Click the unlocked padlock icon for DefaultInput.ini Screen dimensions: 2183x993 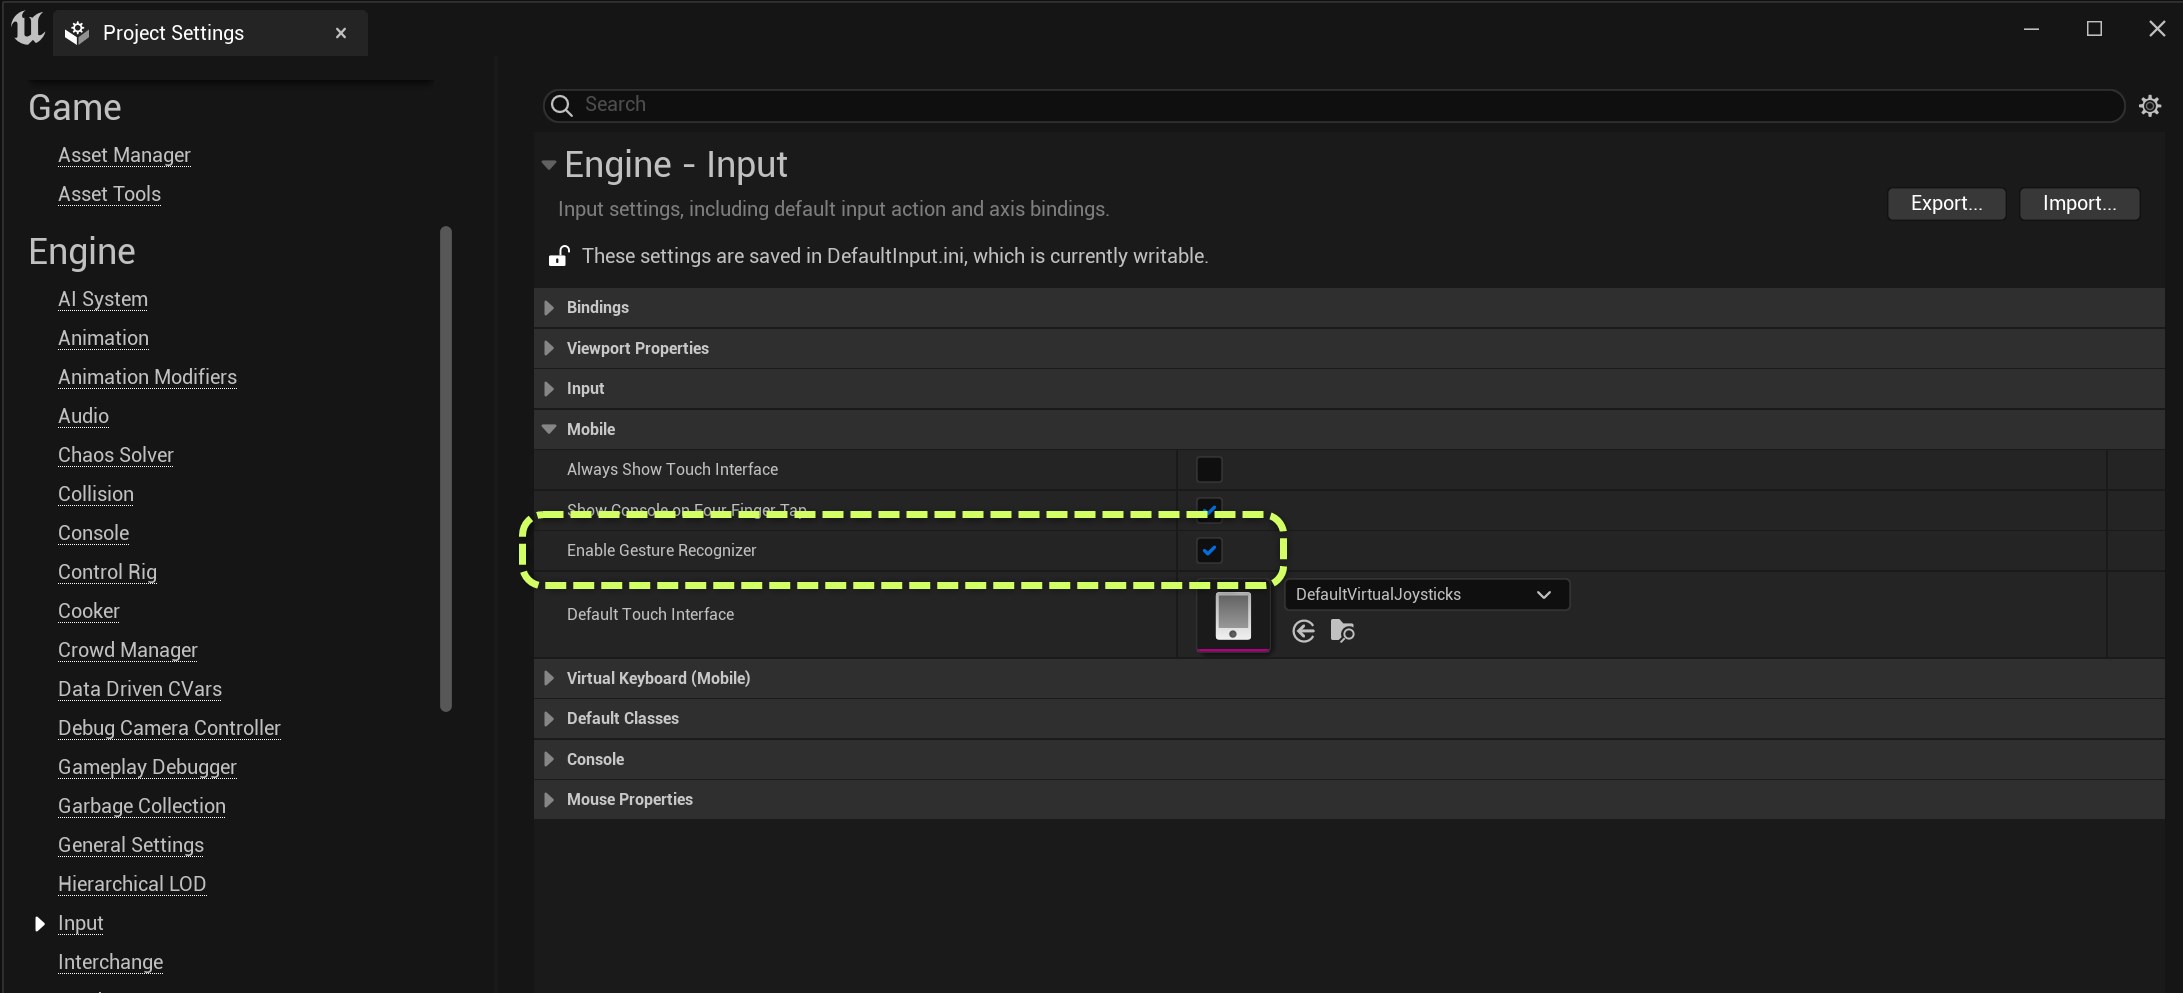559,257
